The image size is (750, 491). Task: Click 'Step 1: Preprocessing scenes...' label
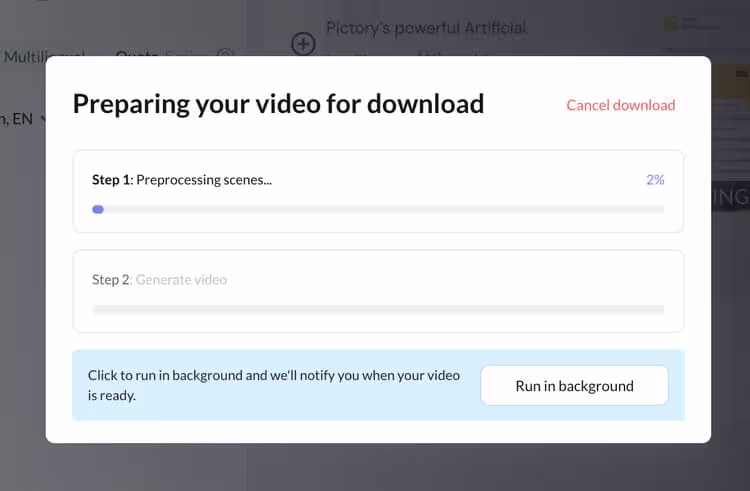[182, 180]
